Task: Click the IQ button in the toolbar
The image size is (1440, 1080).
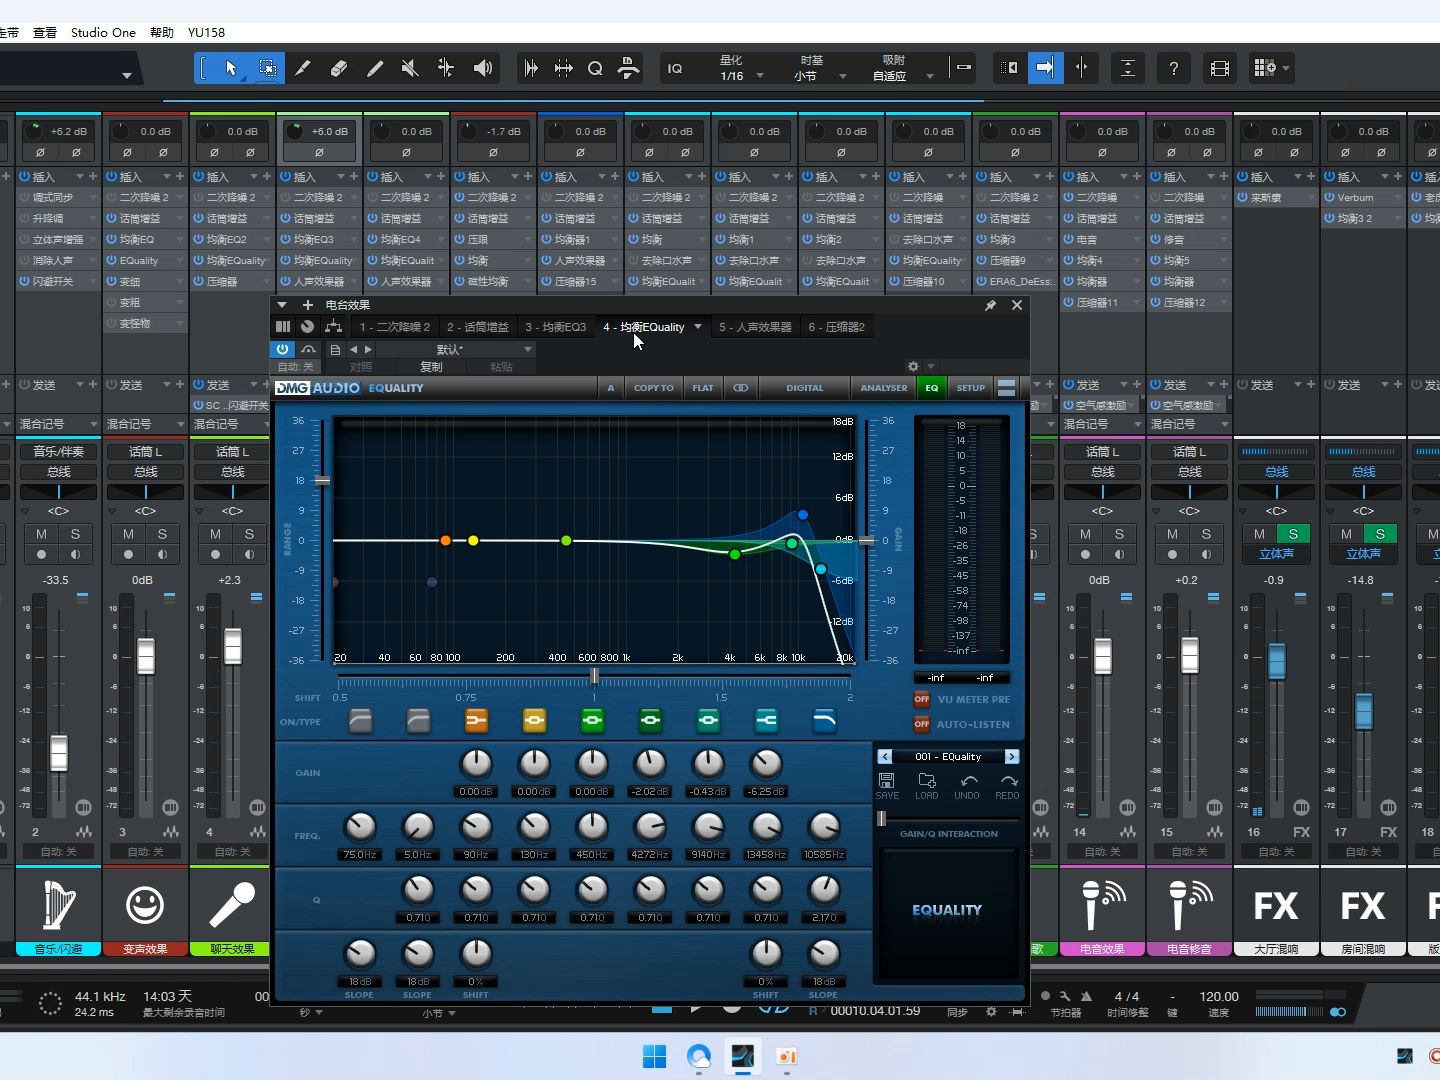Action: (x=675, y=68)
